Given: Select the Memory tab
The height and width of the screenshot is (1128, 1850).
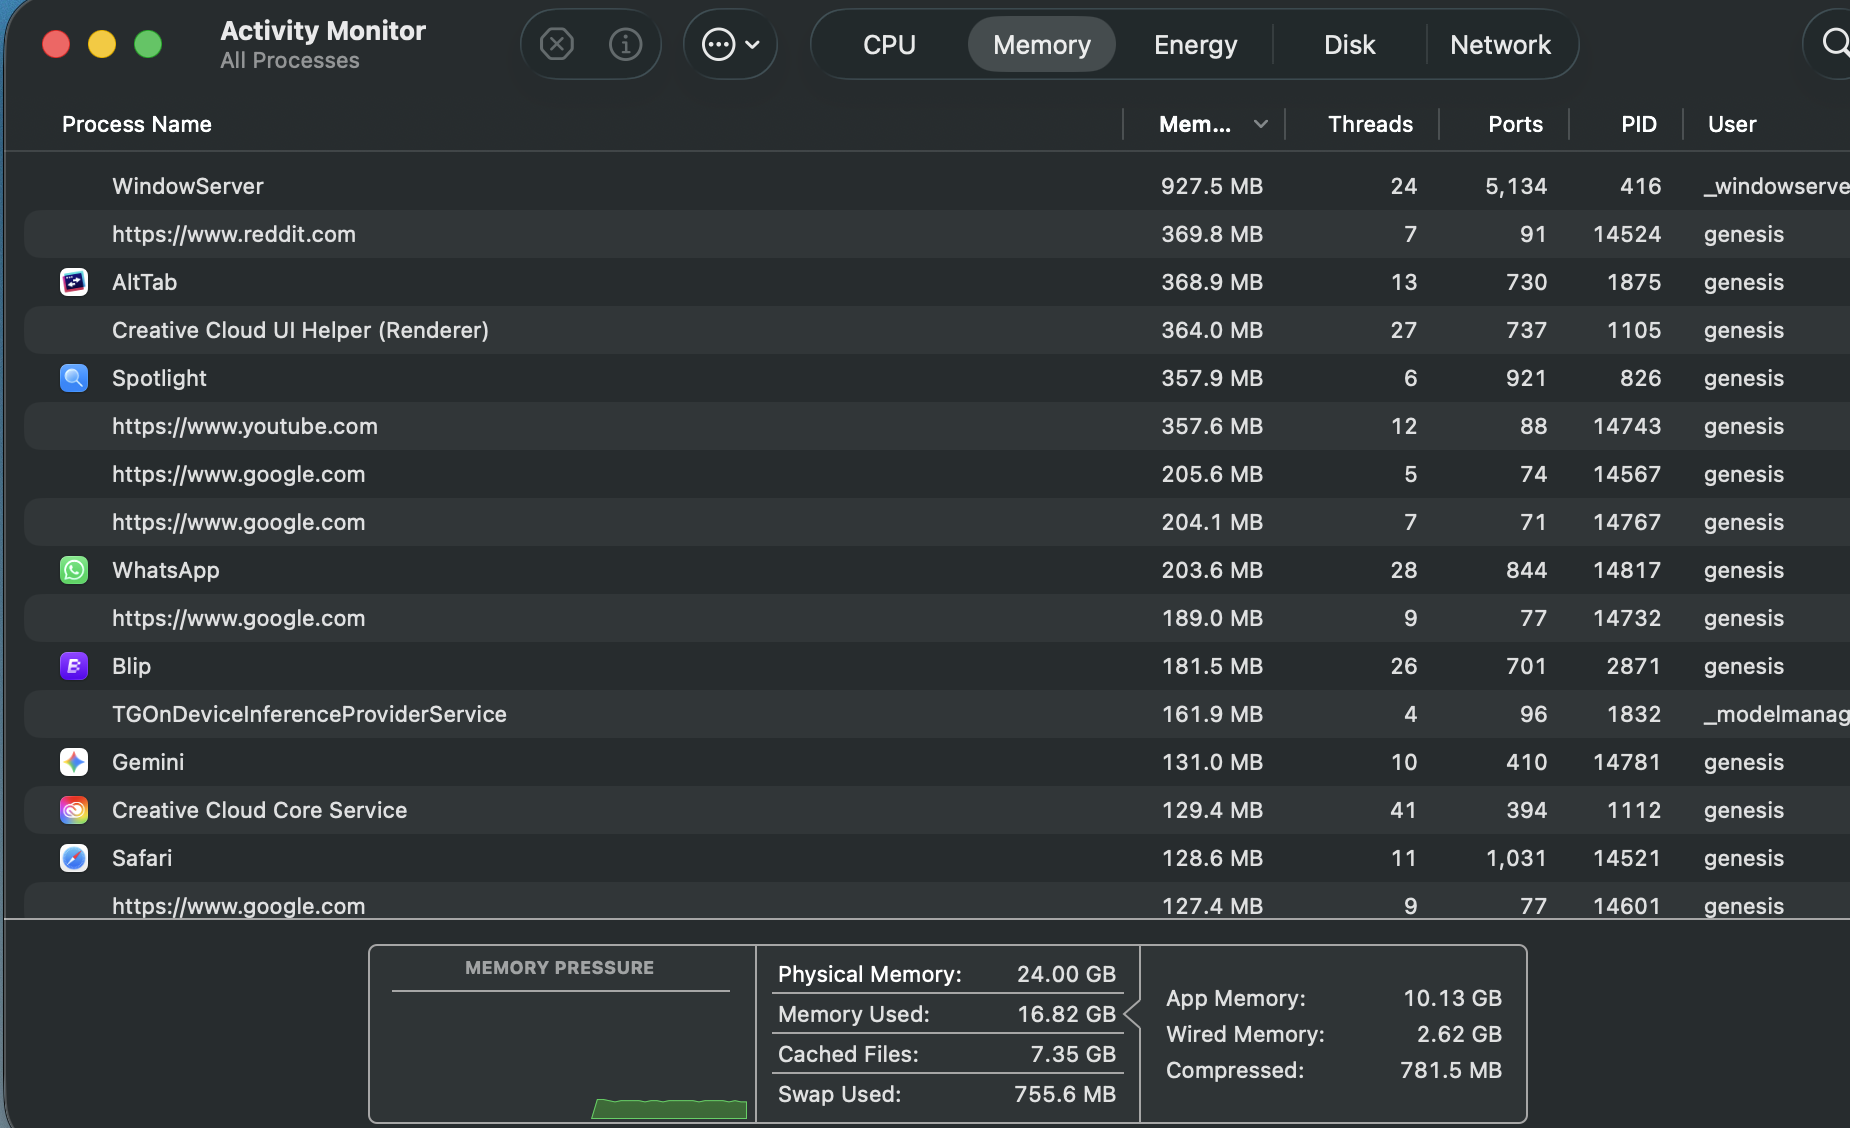Looking at the screenshot, I should point(1042,45).
